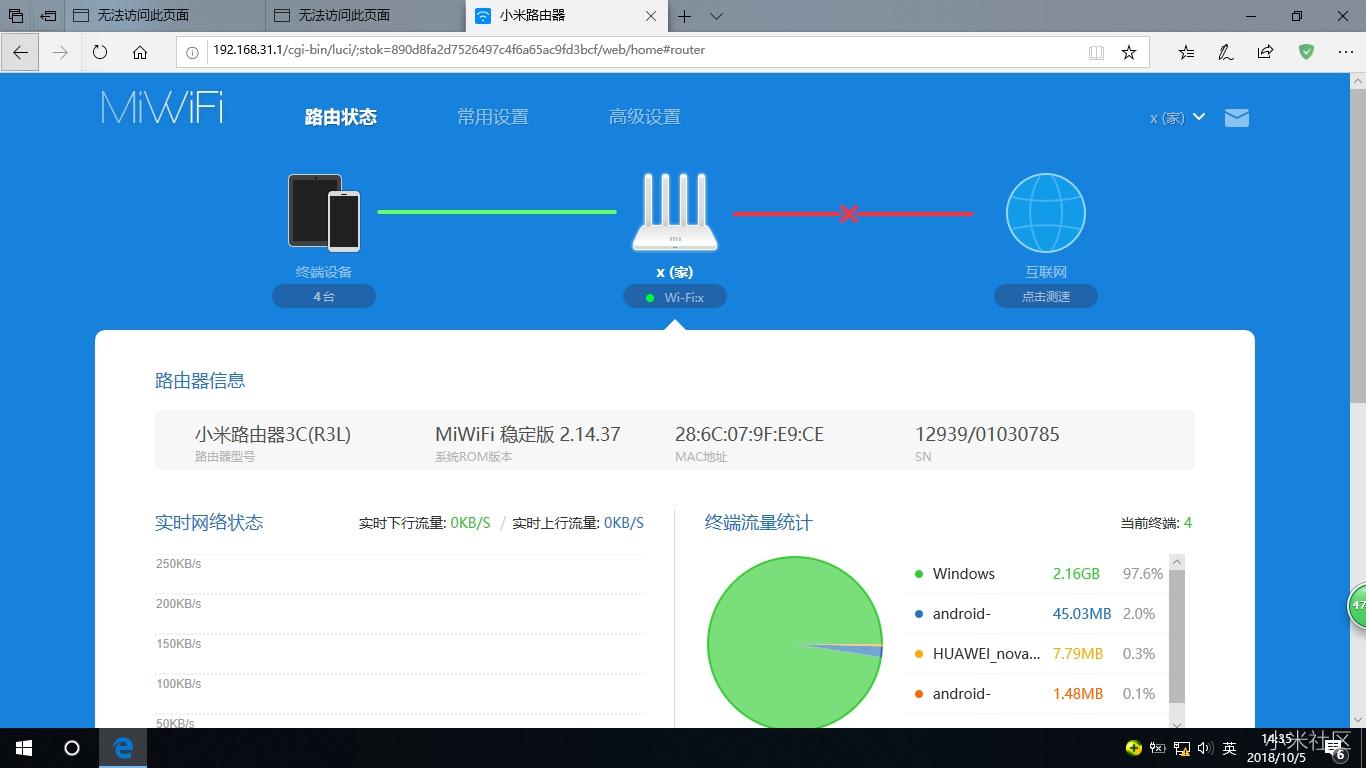Screen dimensions: 1366x768
Task: Open 高级设置 menu tab
Action: click(645, 117)
